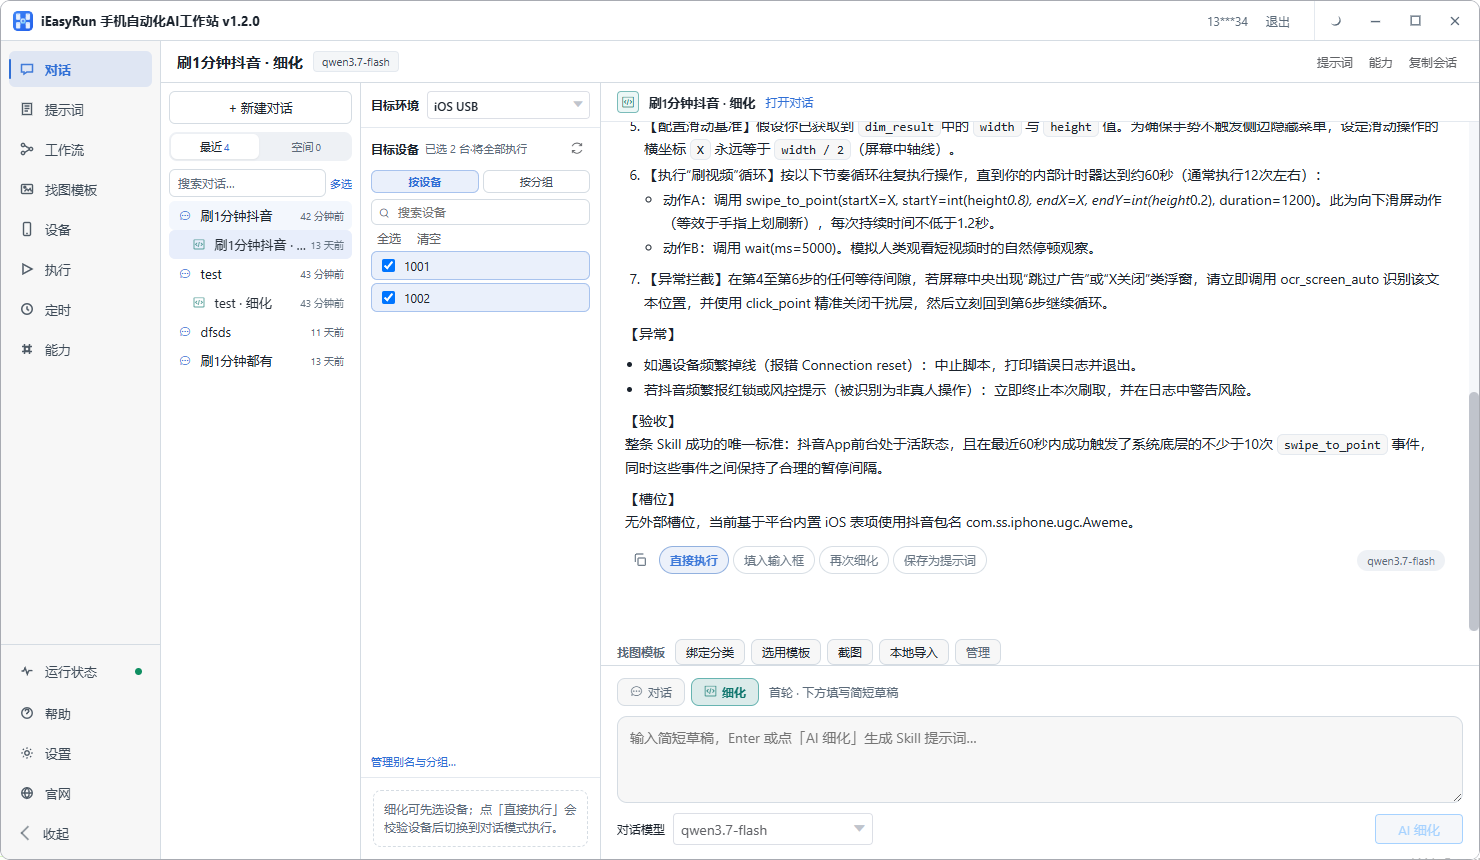Click the 能力 hash icon in sidebar
The image size is (1480, 860).
click(27, 350)
